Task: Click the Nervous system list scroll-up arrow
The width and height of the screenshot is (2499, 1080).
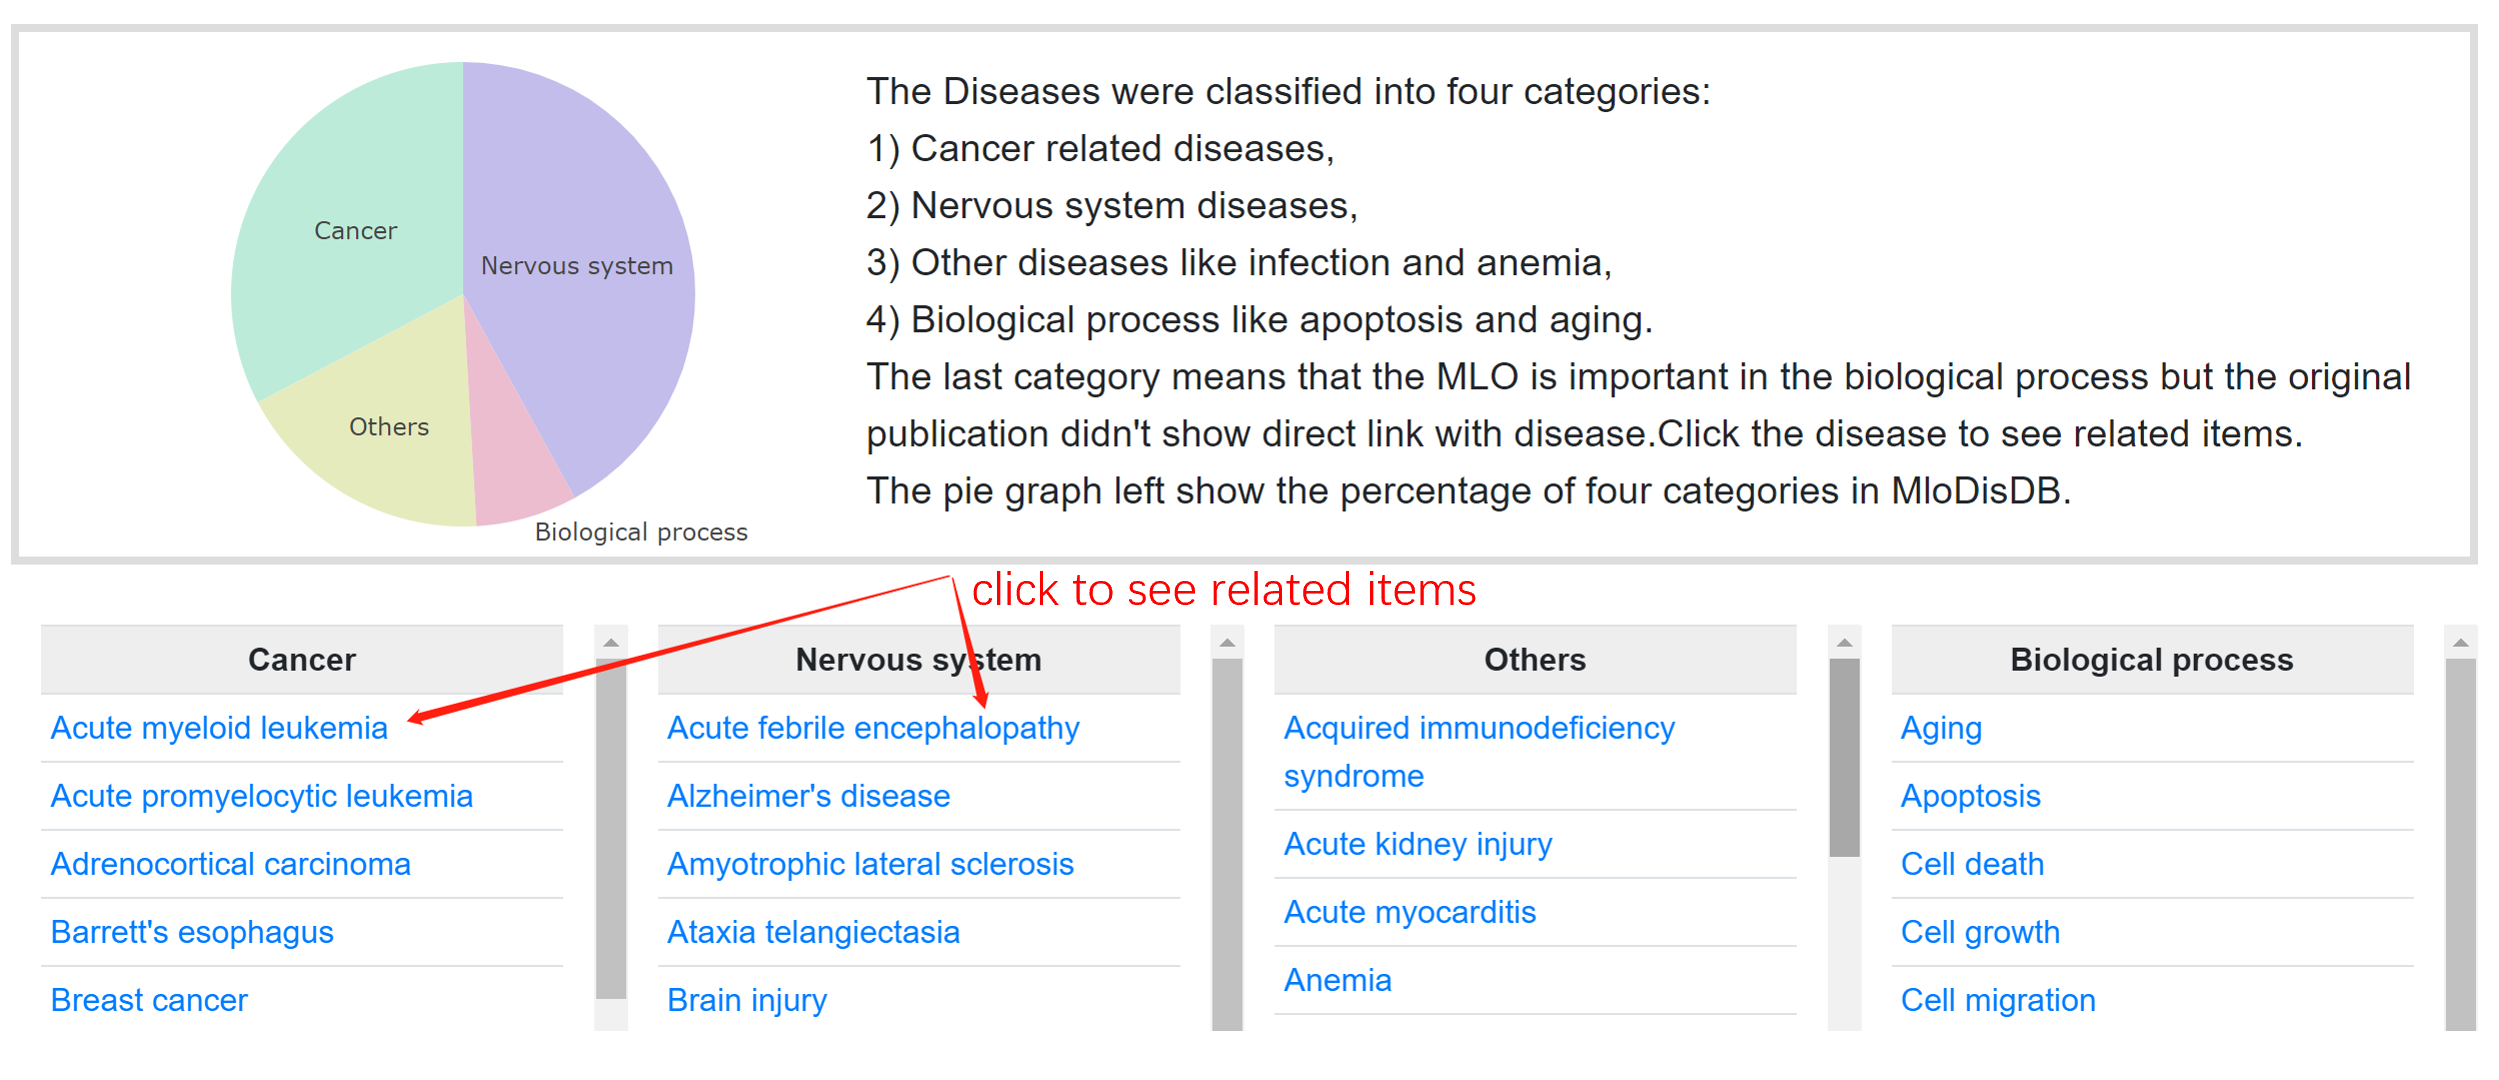Action: pos(1227,642)
